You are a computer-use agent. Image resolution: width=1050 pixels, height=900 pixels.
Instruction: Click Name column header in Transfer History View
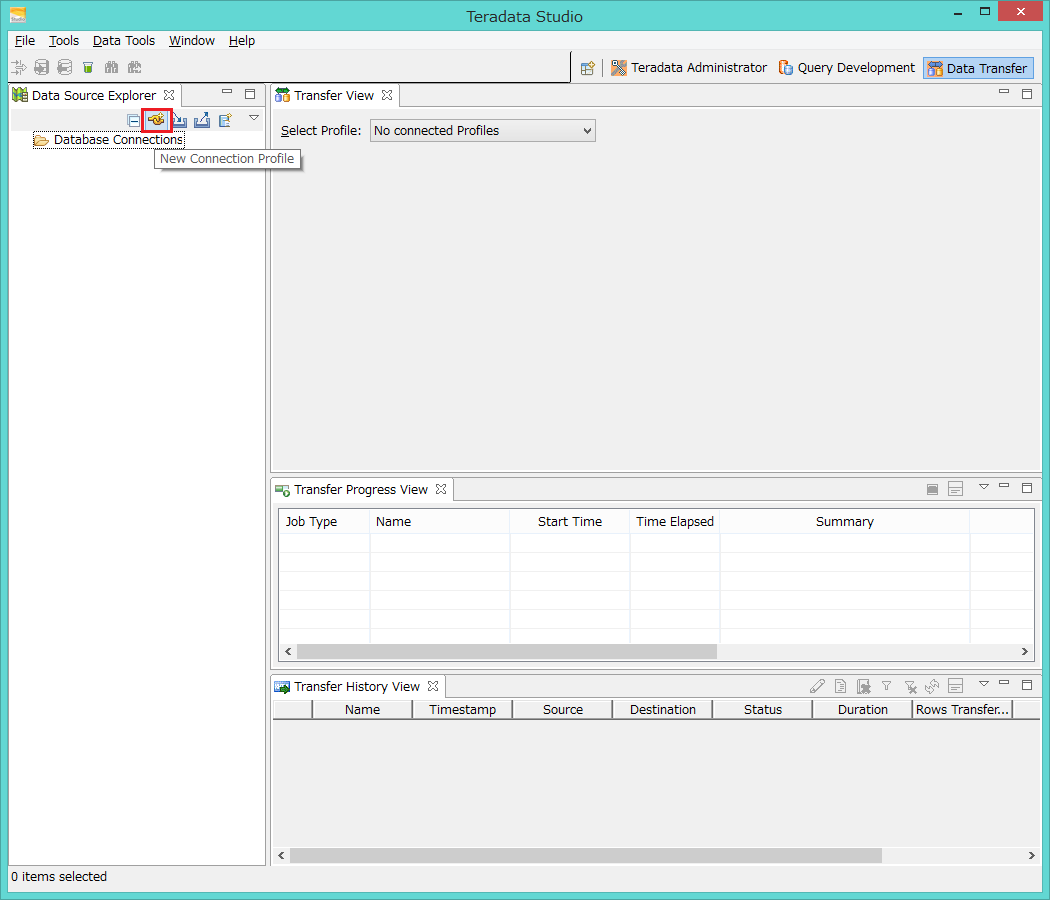click(x=362, y=710)
